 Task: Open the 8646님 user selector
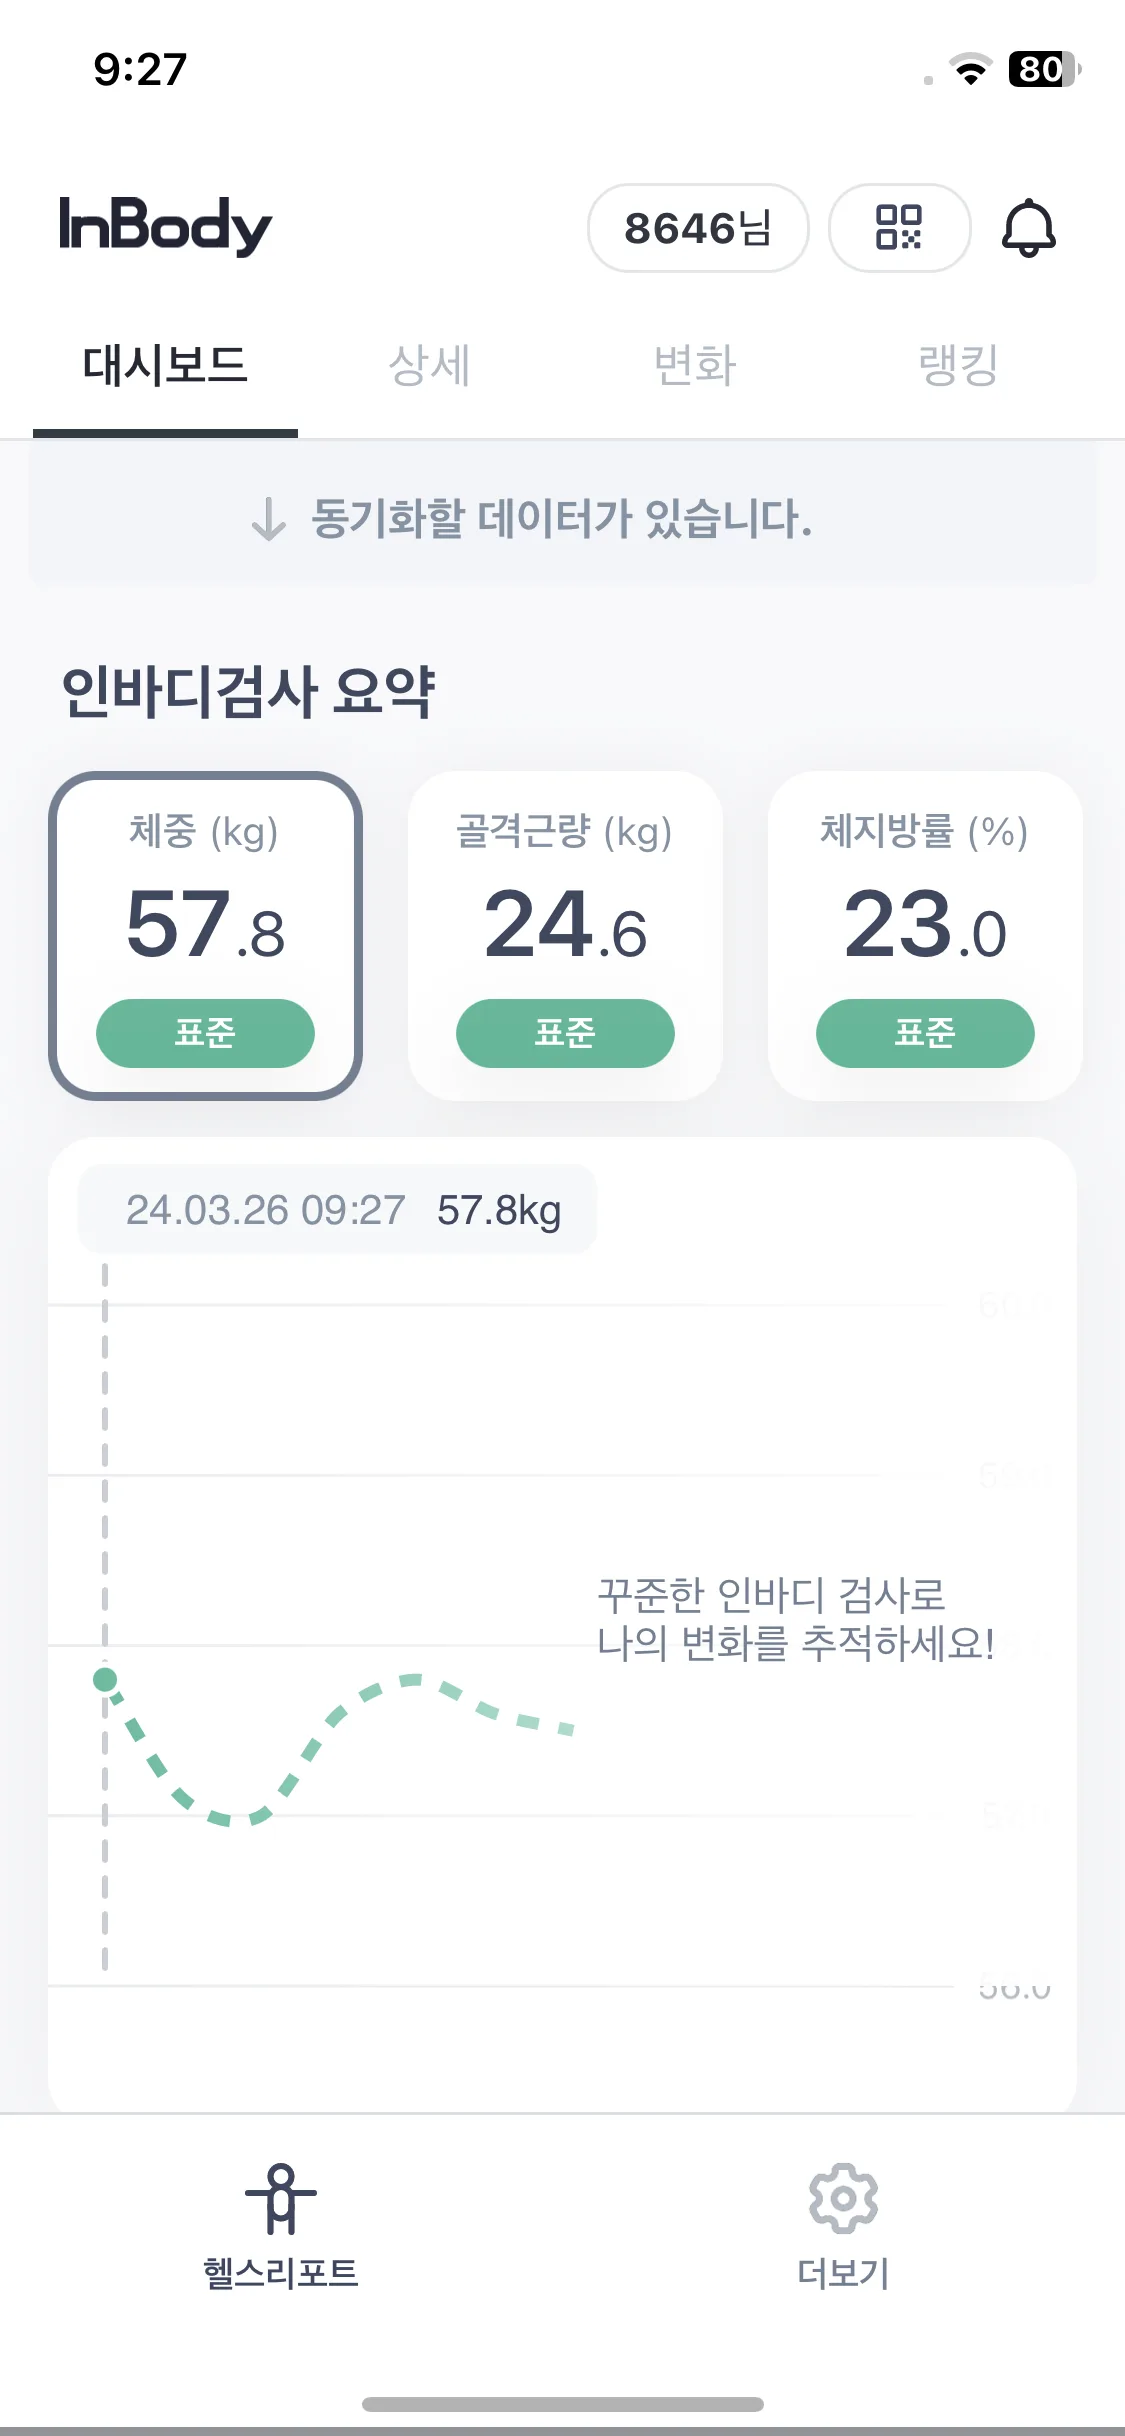pos(698,227)
